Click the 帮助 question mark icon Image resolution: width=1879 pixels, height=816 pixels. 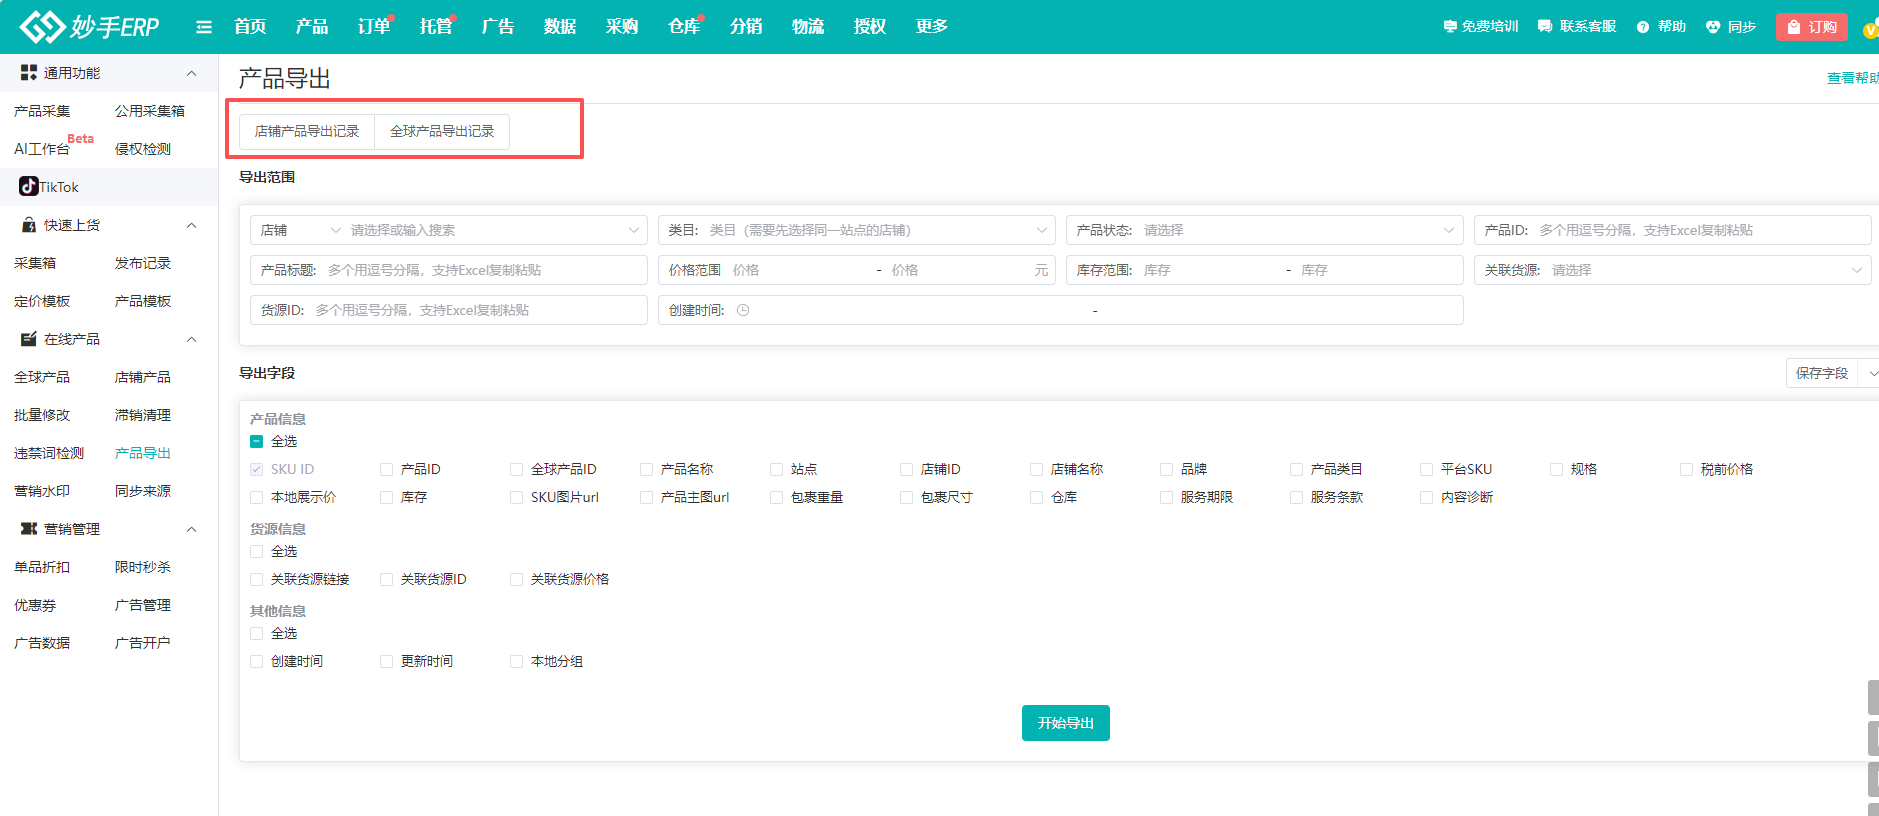click(x=1643, y=27)
